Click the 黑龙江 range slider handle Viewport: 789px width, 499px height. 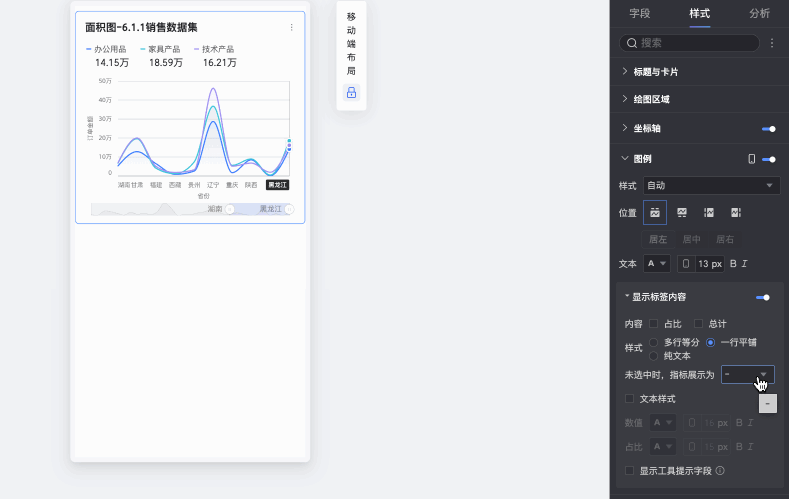click(x=289, y=209)
